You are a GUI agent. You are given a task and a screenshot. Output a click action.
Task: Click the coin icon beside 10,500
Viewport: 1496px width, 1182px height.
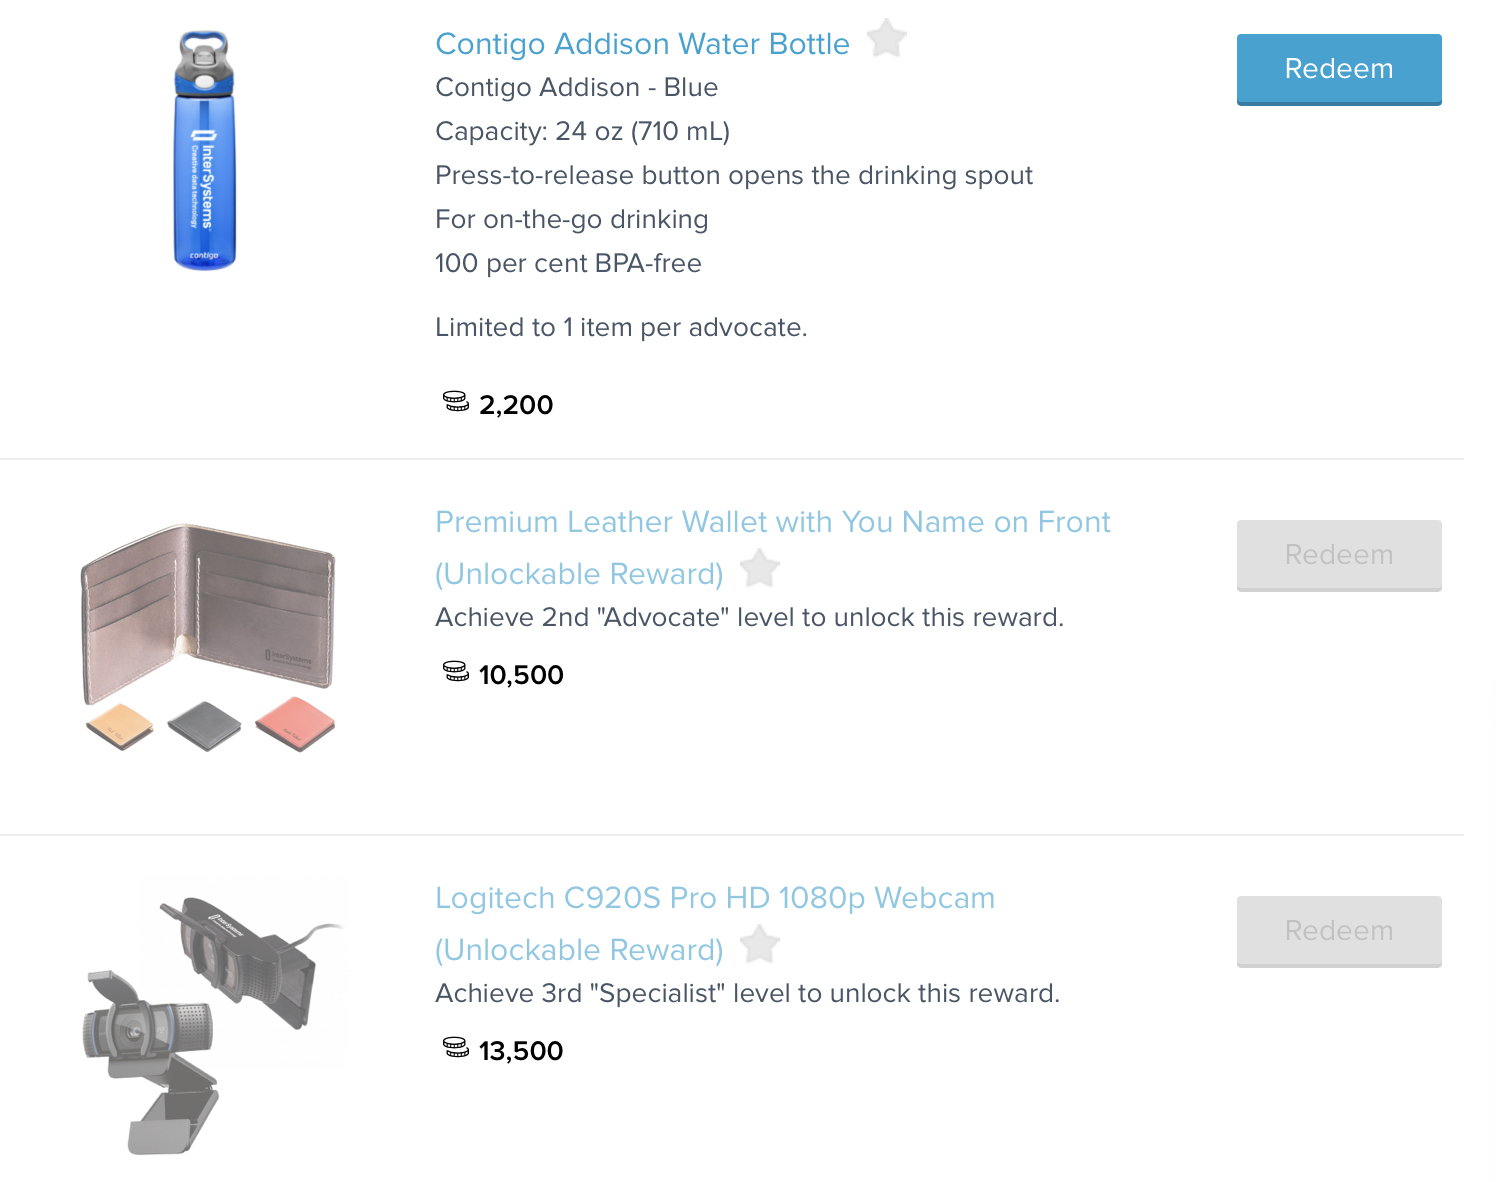456,672
